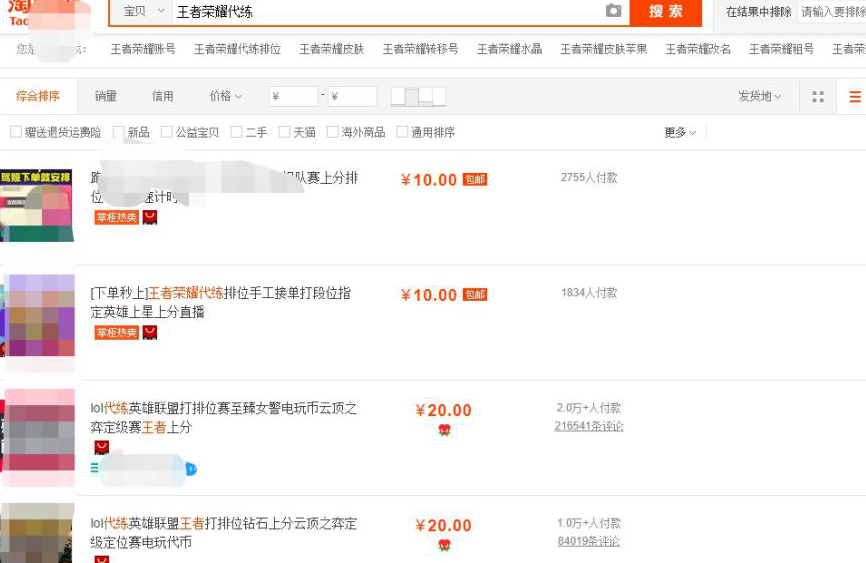Open first listing thumbnail with 驾照下单就安排 banner
Viewport: 866px width, 563px height.
coord(36,205)
